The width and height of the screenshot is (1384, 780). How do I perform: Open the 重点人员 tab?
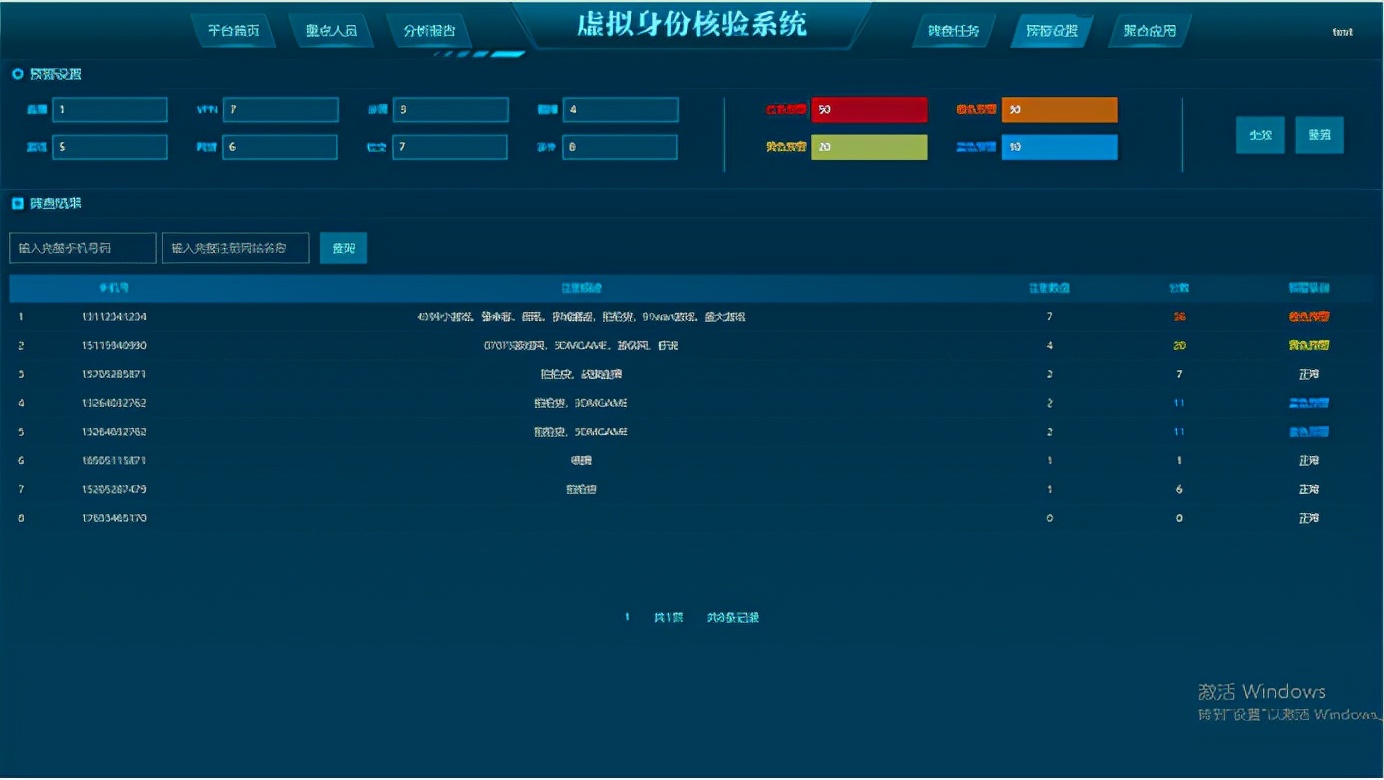click(330, 30)
